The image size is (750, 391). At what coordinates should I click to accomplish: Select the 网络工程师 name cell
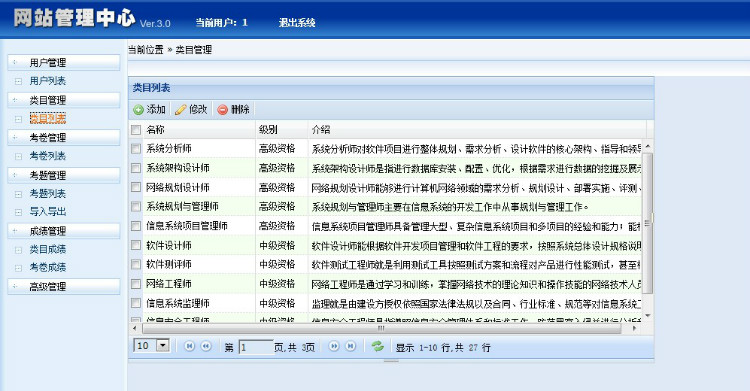point(169,284)
